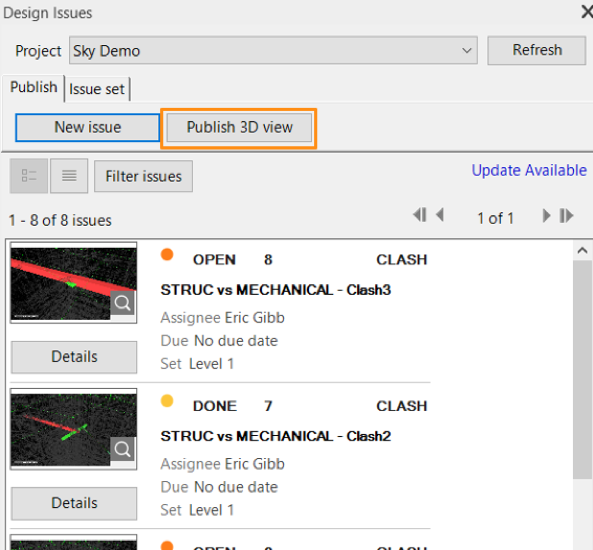Refresh the issues list

pyautogui.click(x=537, y=50)
